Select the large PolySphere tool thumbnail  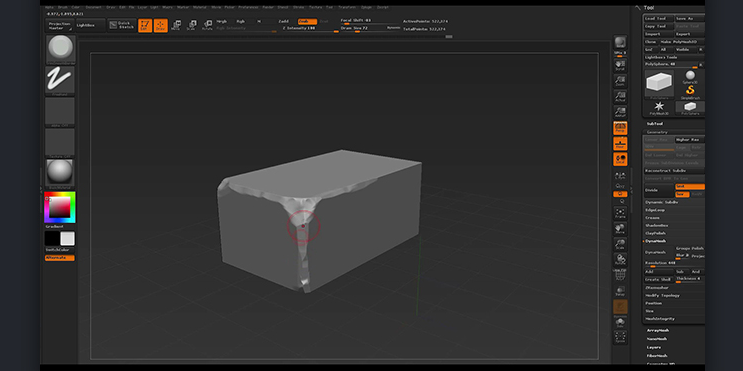(x=659, y=84)
